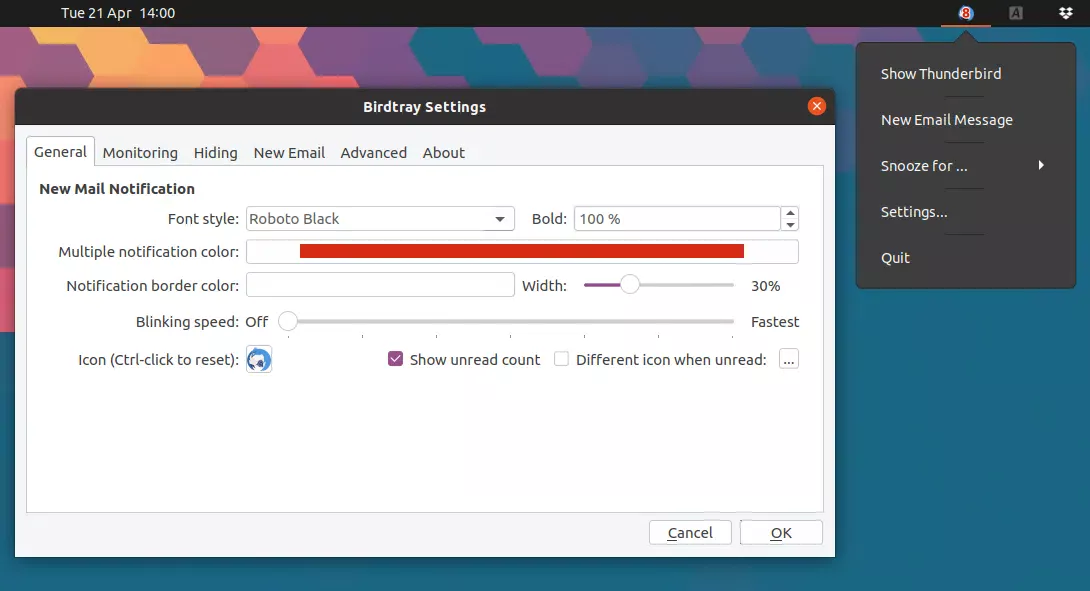This screenshot has height=591, width=1090.
Task: Open the Dropbox tray icon
Action: [x=1066, y=13]
